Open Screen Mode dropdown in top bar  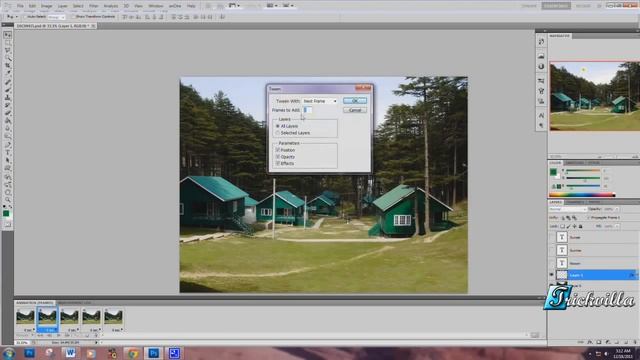click(x=288, y=6)
